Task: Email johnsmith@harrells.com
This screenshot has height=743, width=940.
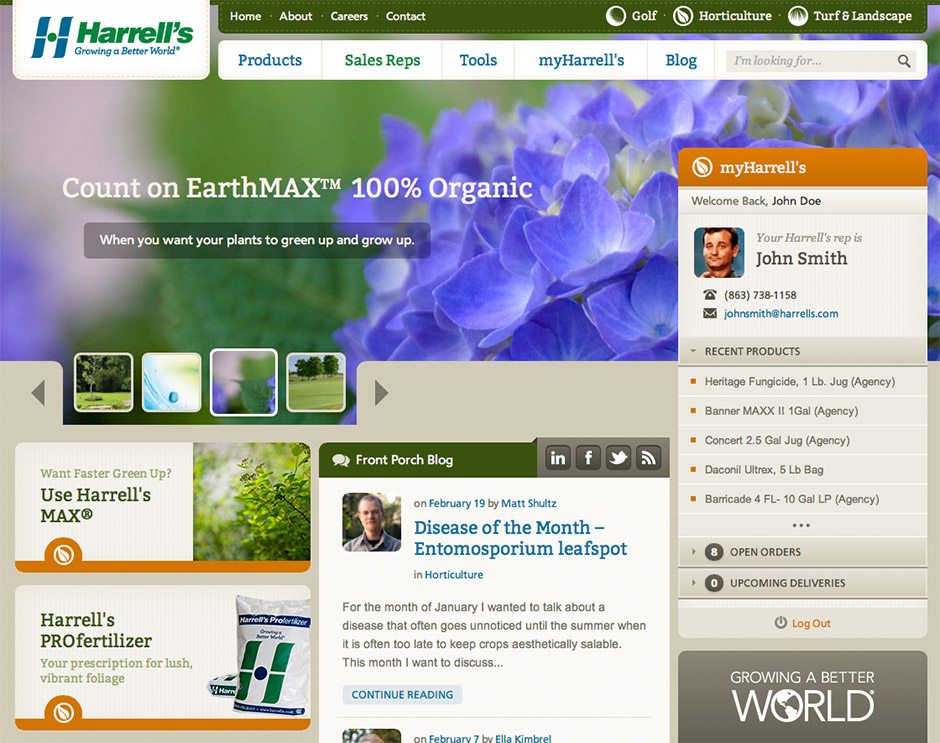Action: pyautogui.click(x=781, y=313)
